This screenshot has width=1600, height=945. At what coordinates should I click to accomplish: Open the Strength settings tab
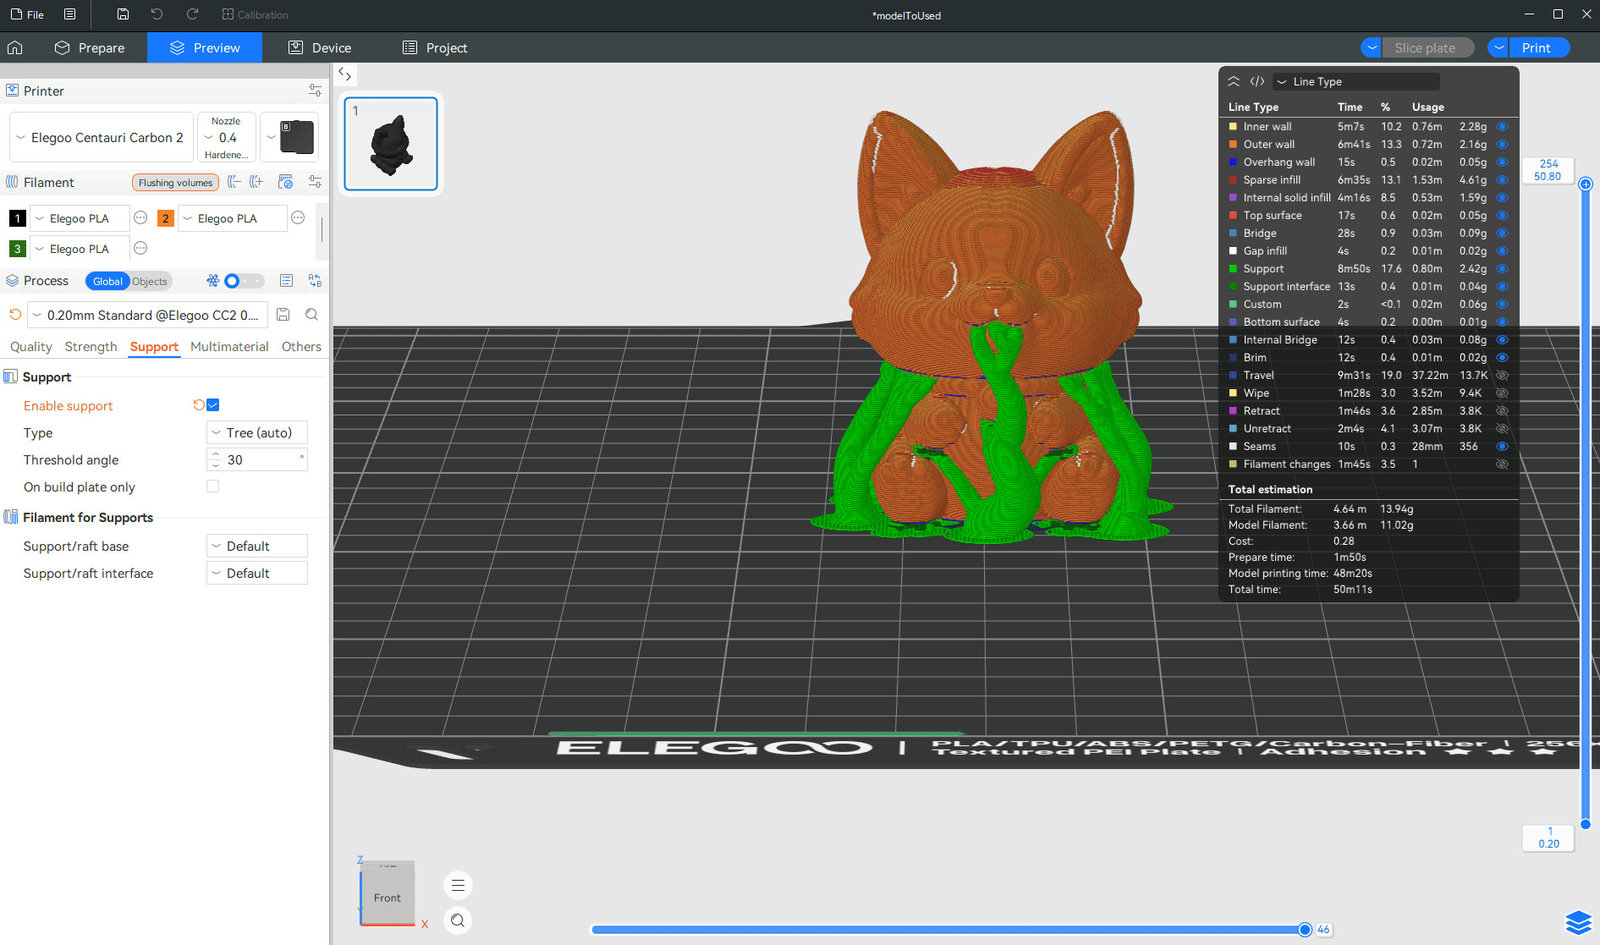click(91, 346)
